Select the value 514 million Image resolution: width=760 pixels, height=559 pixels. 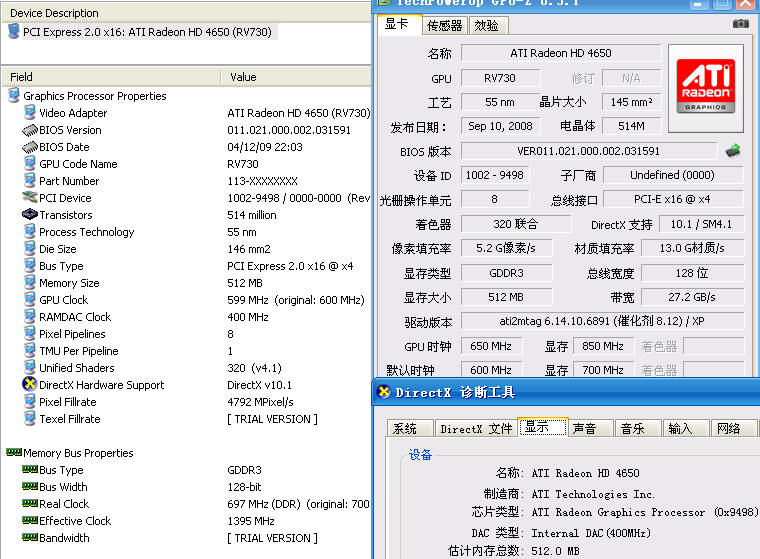point(252,215)
